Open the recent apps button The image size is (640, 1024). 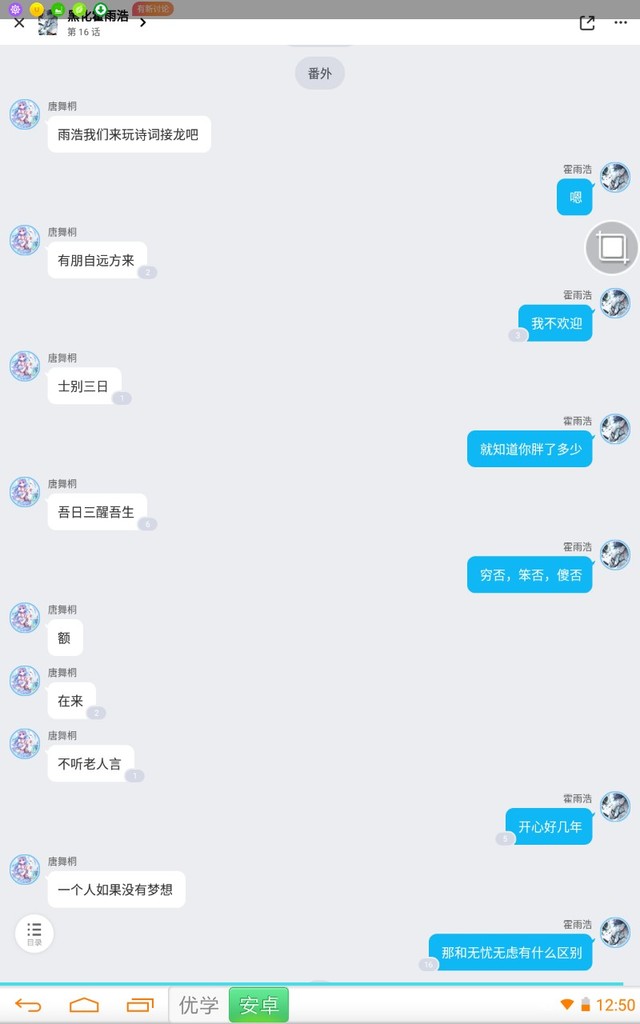coord(140,1005)
